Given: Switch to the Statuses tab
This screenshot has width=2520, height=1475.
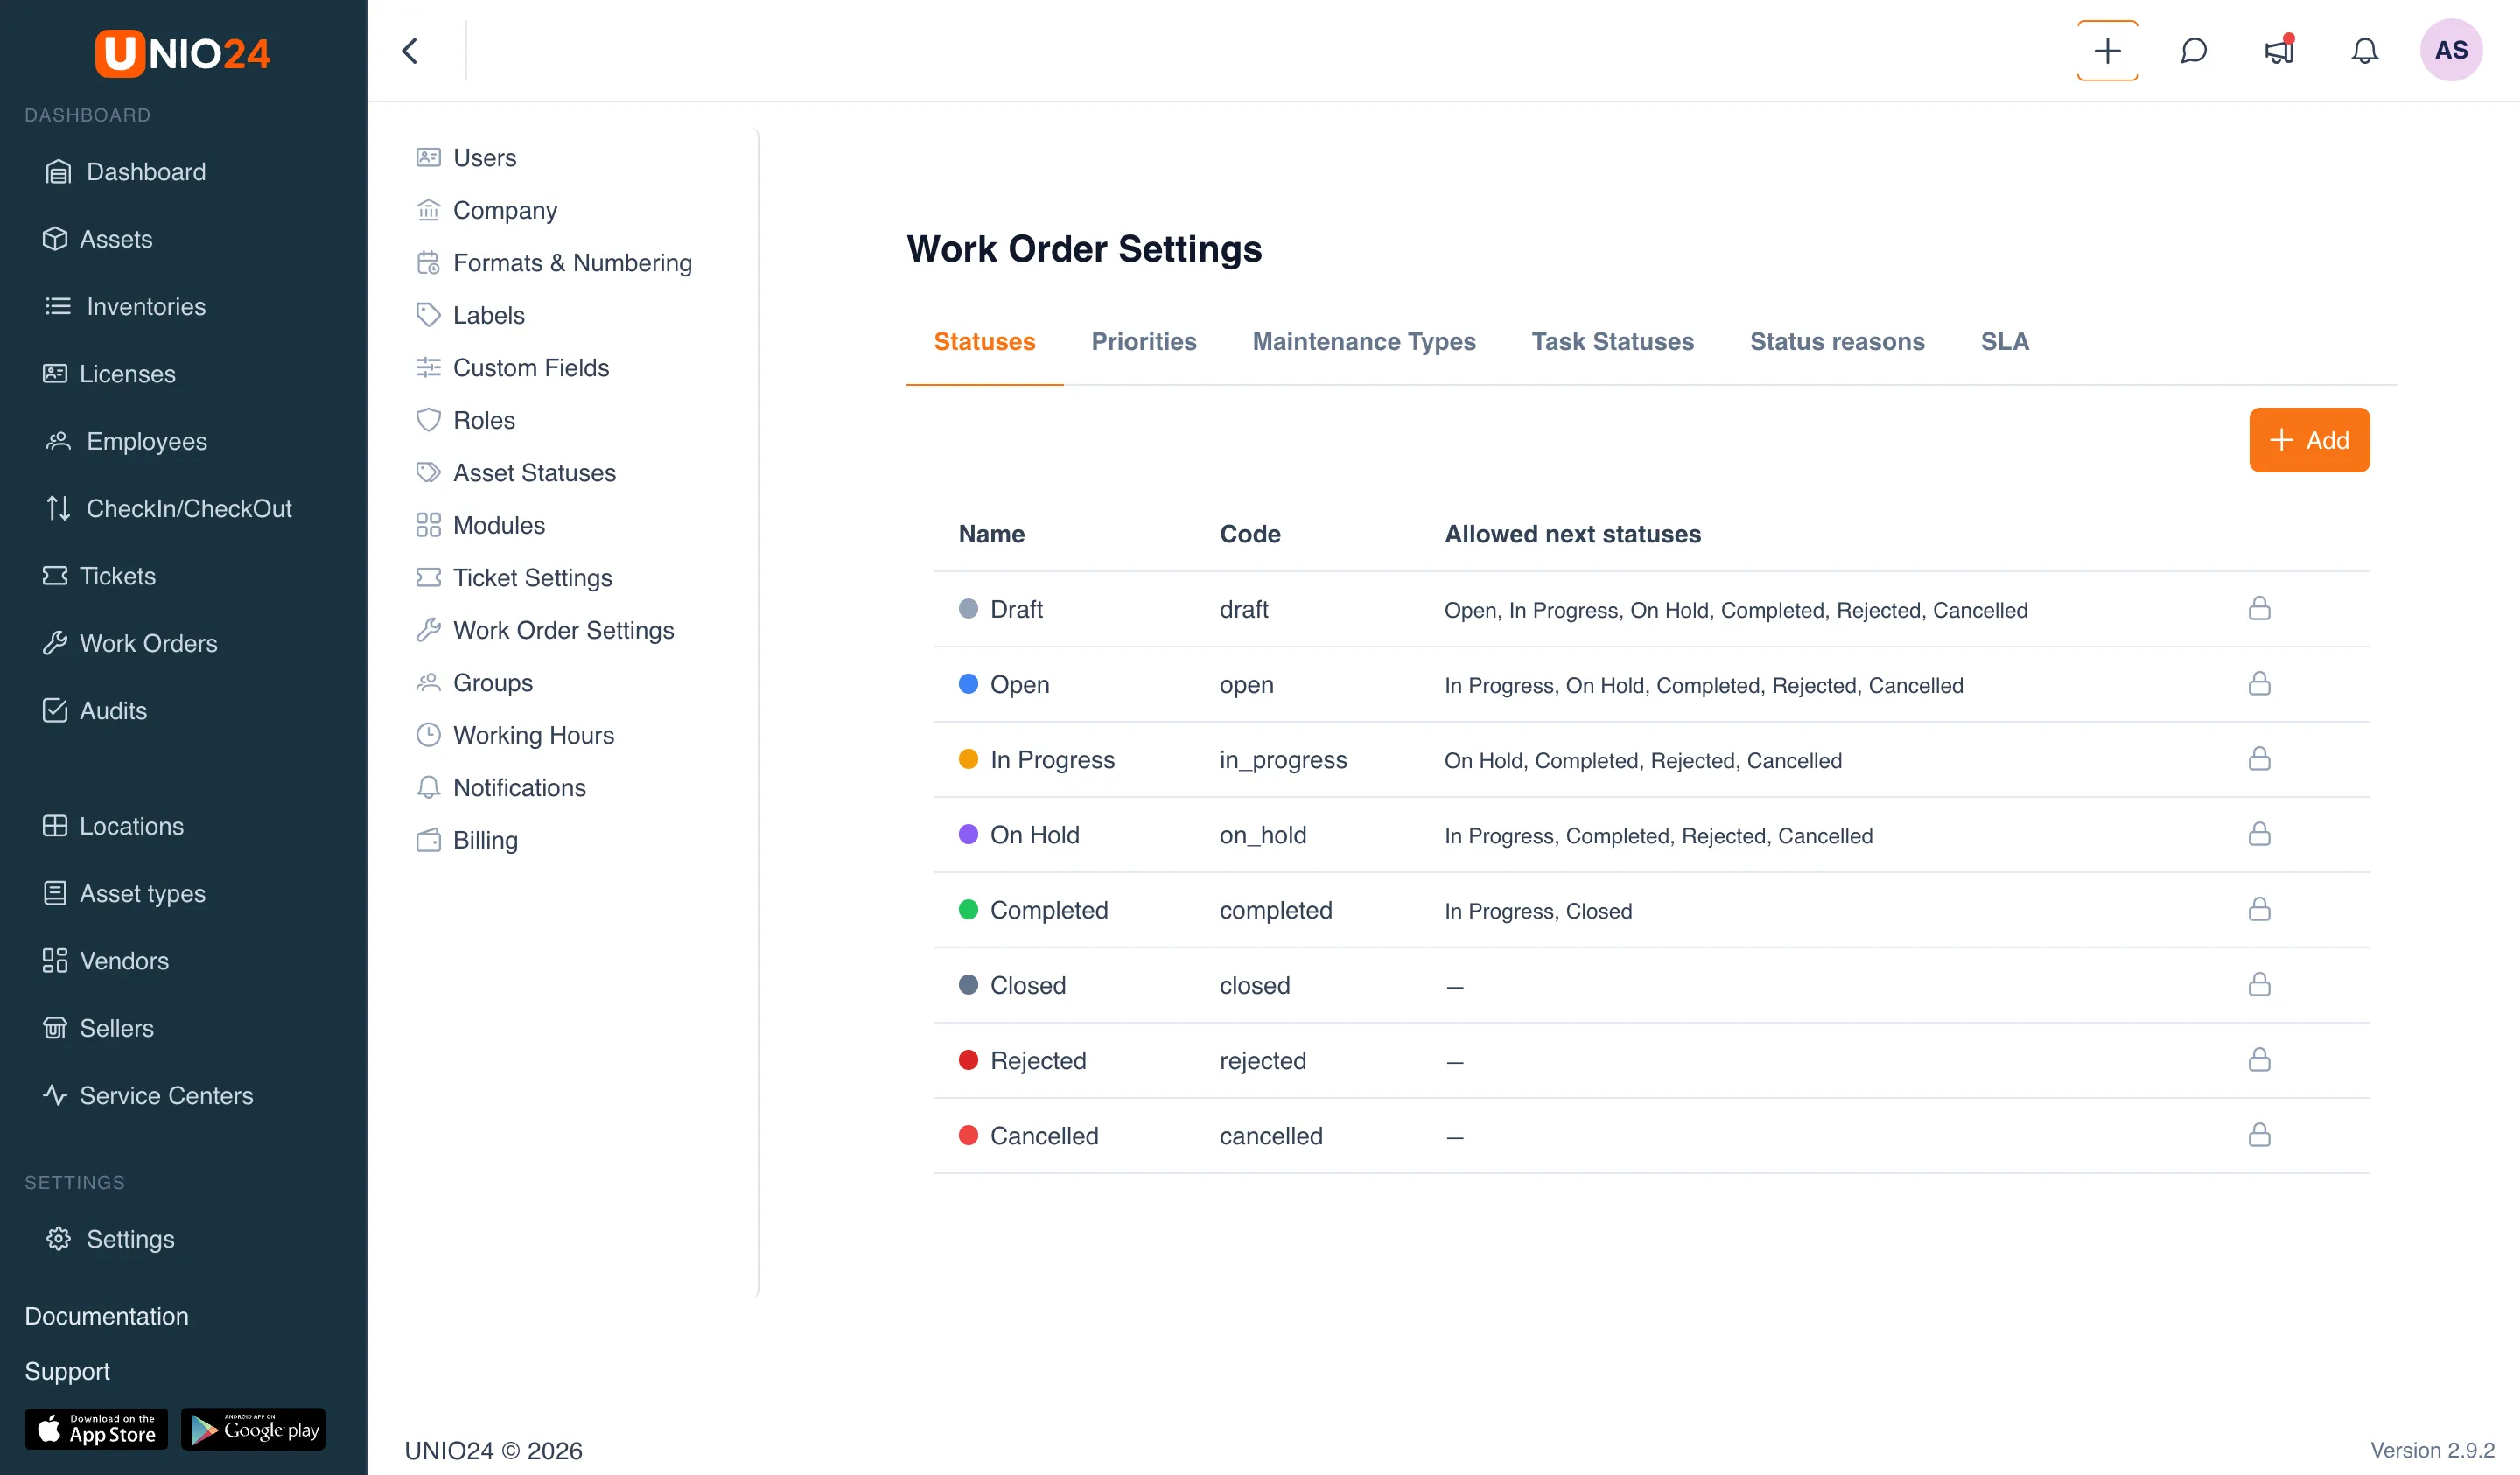Looking at the screenshot, I should [x=984, y=342].
